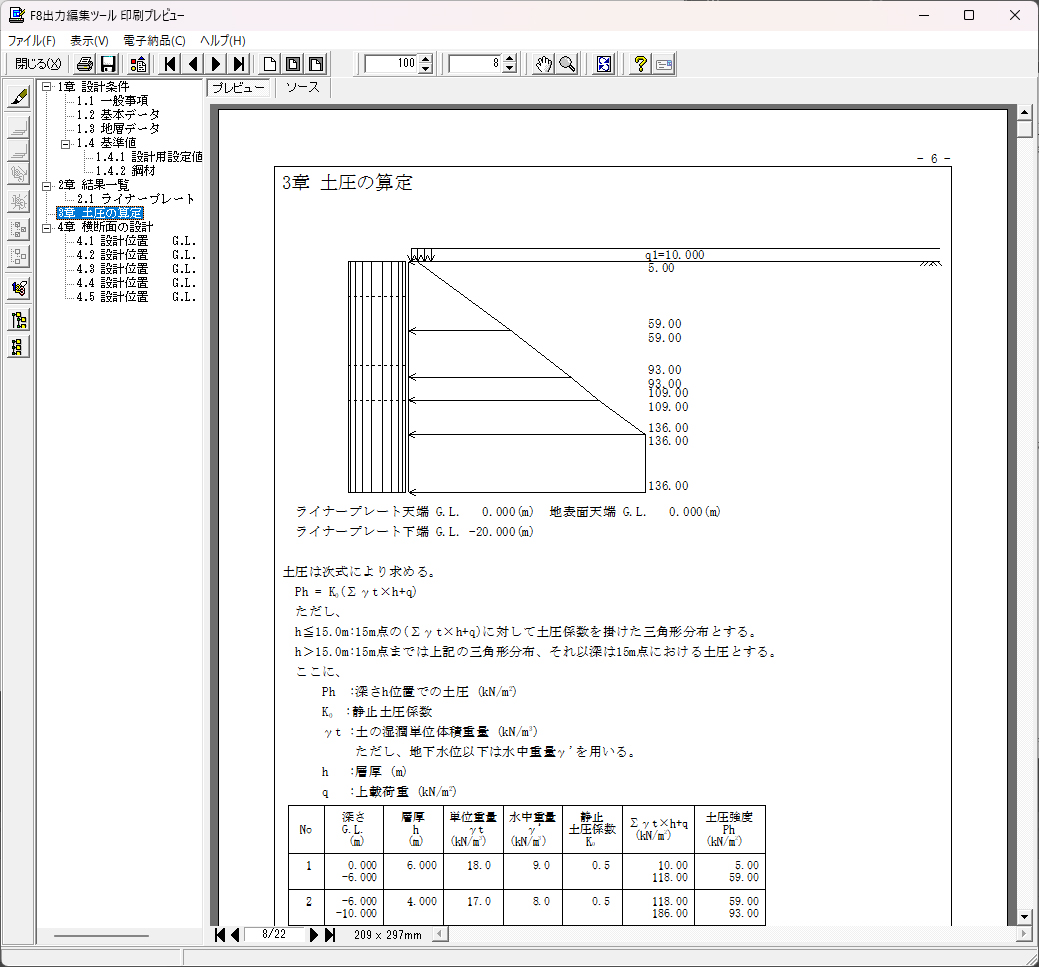Select the blank single-page layout icon
The height and width of the screenshot is (967, 1039).
tap(270, 64)
